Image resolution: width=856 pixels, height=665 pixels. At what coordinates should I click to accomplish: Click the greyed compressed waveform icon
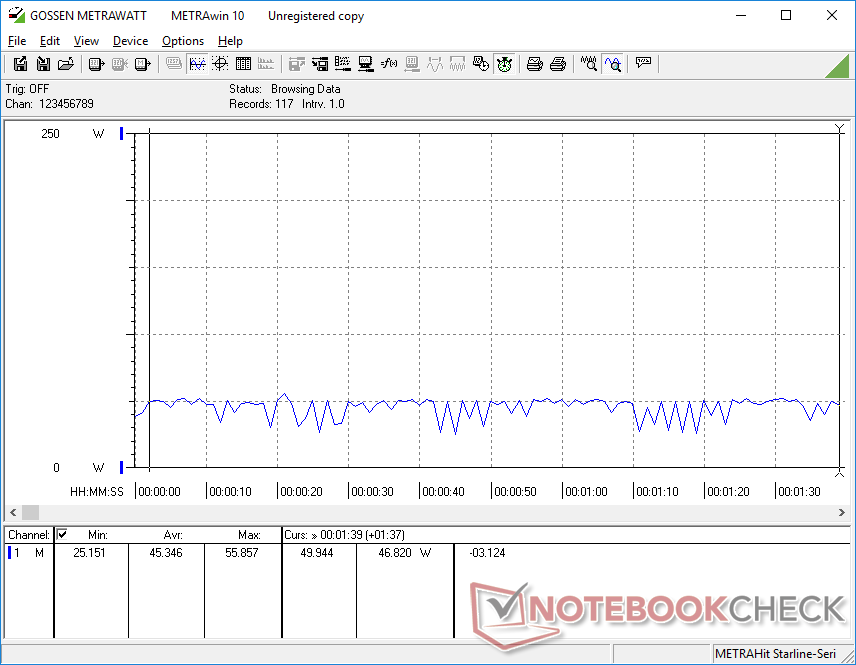click(457, 64)
